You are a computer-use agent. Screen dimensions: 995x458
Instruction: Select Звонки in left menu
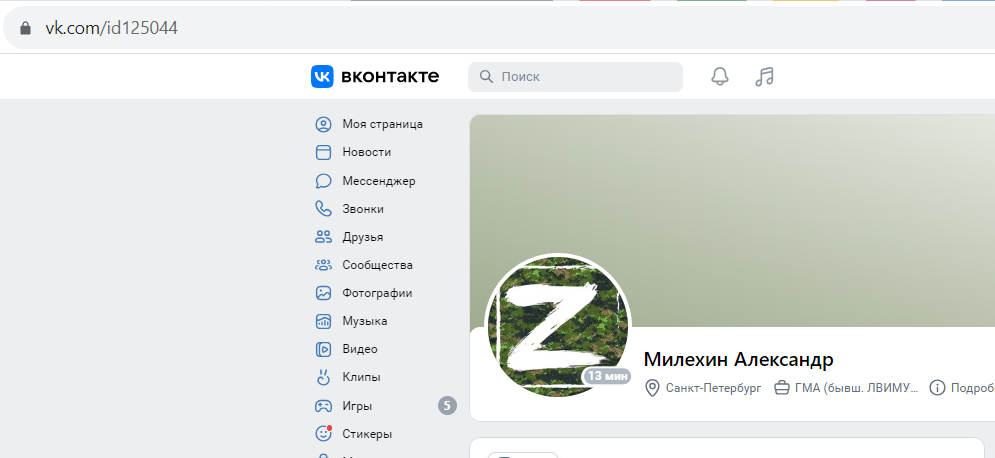363,209
